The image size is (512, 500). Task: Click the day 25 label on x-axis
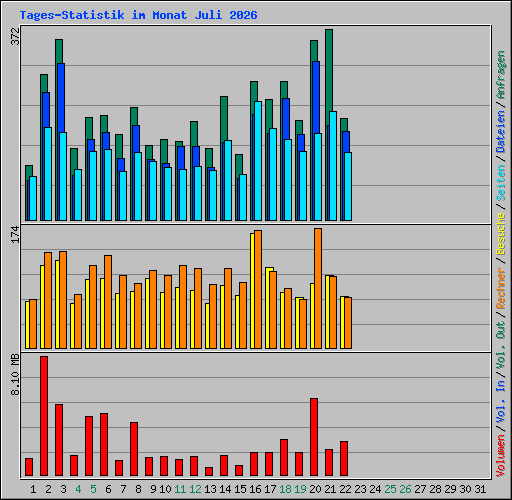point(390,489)
